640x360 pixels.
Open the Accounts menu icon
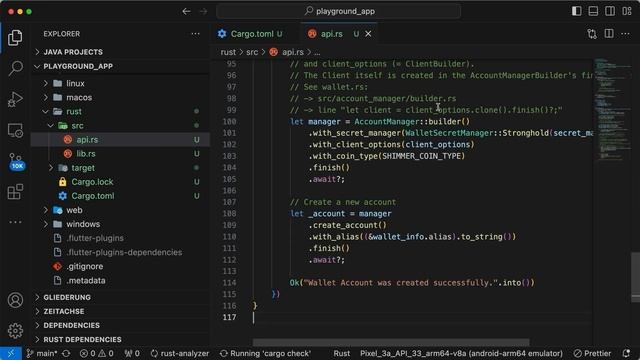coord(15,300)
